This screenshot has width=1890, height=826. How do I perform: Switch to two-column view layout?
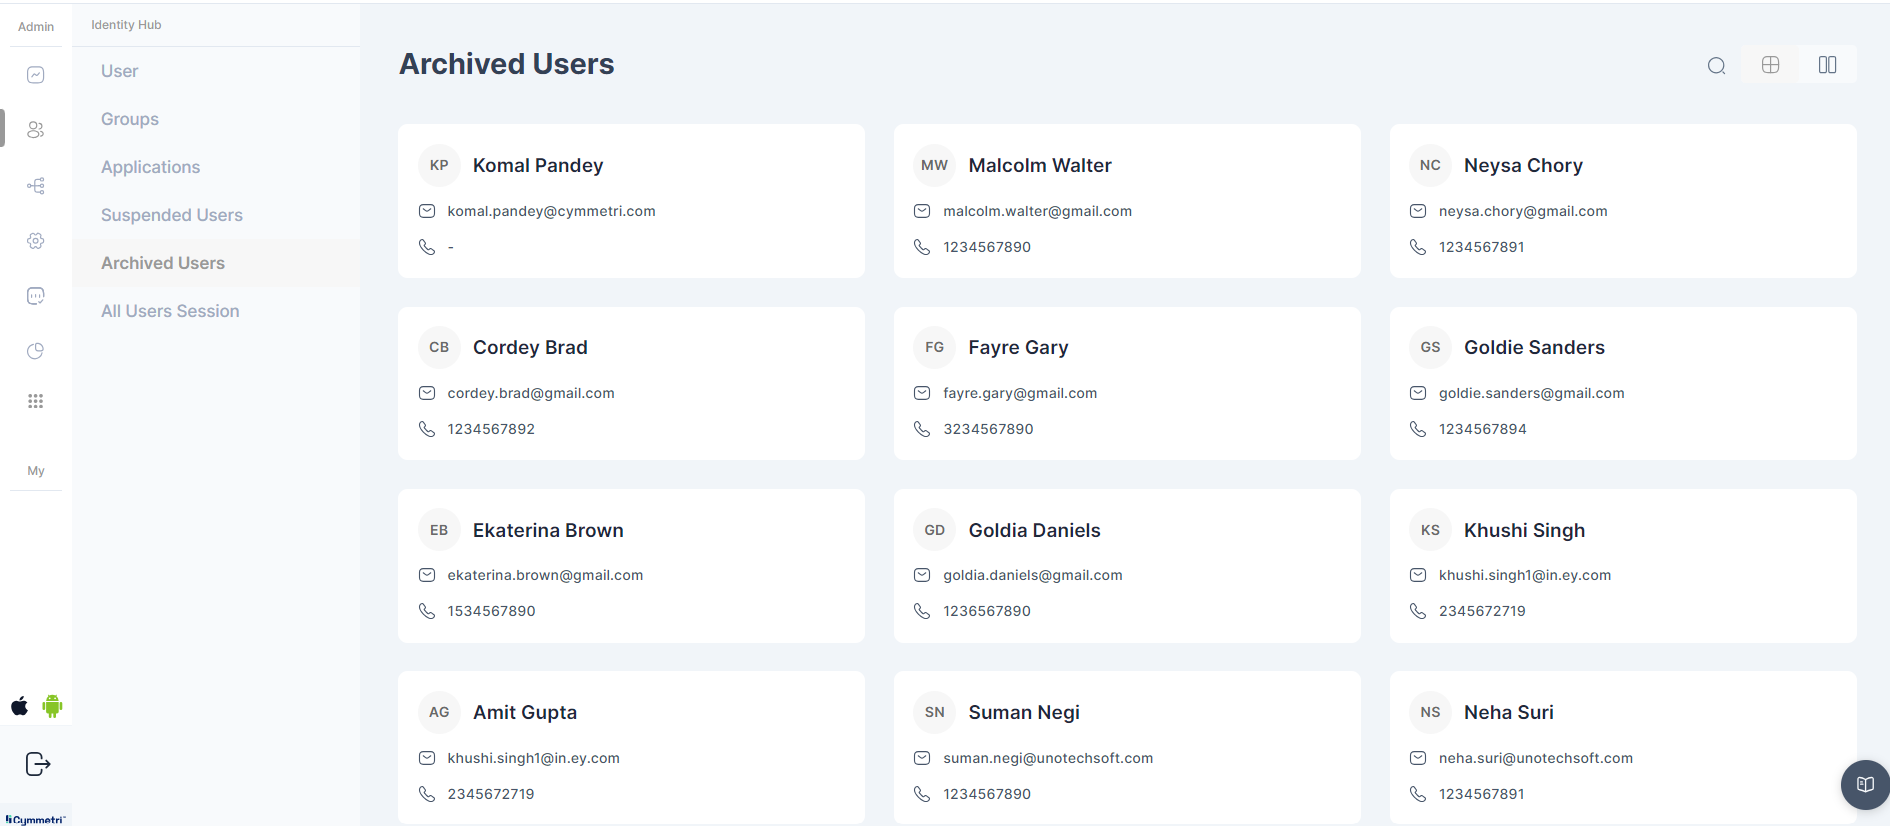[1827, 65]
